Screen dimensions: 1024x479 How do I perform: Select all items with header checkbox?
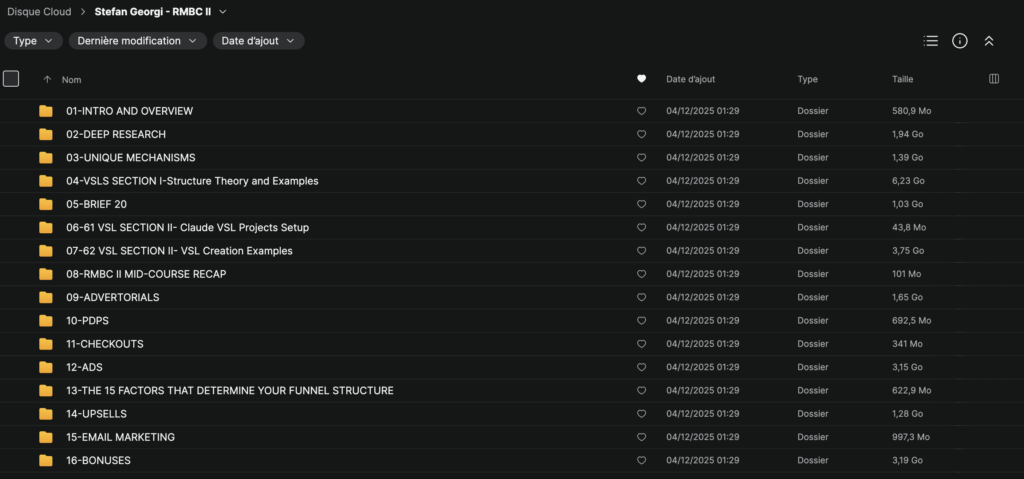(x=11, y=79)
